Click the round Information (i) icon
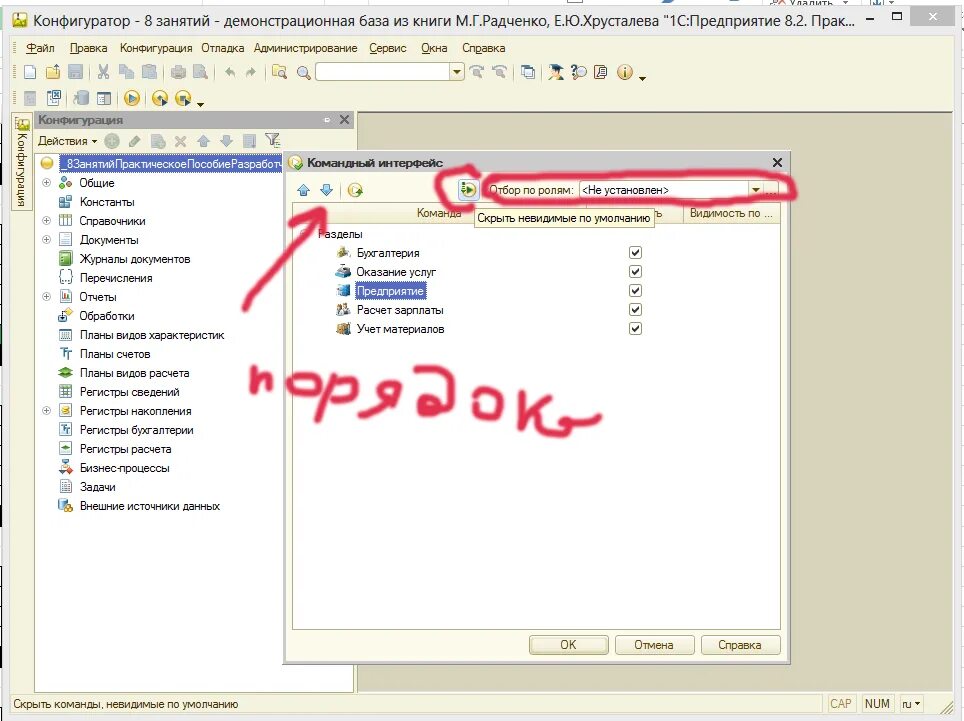The width and height of the screenshot is (964, 721). coord(625,73)
